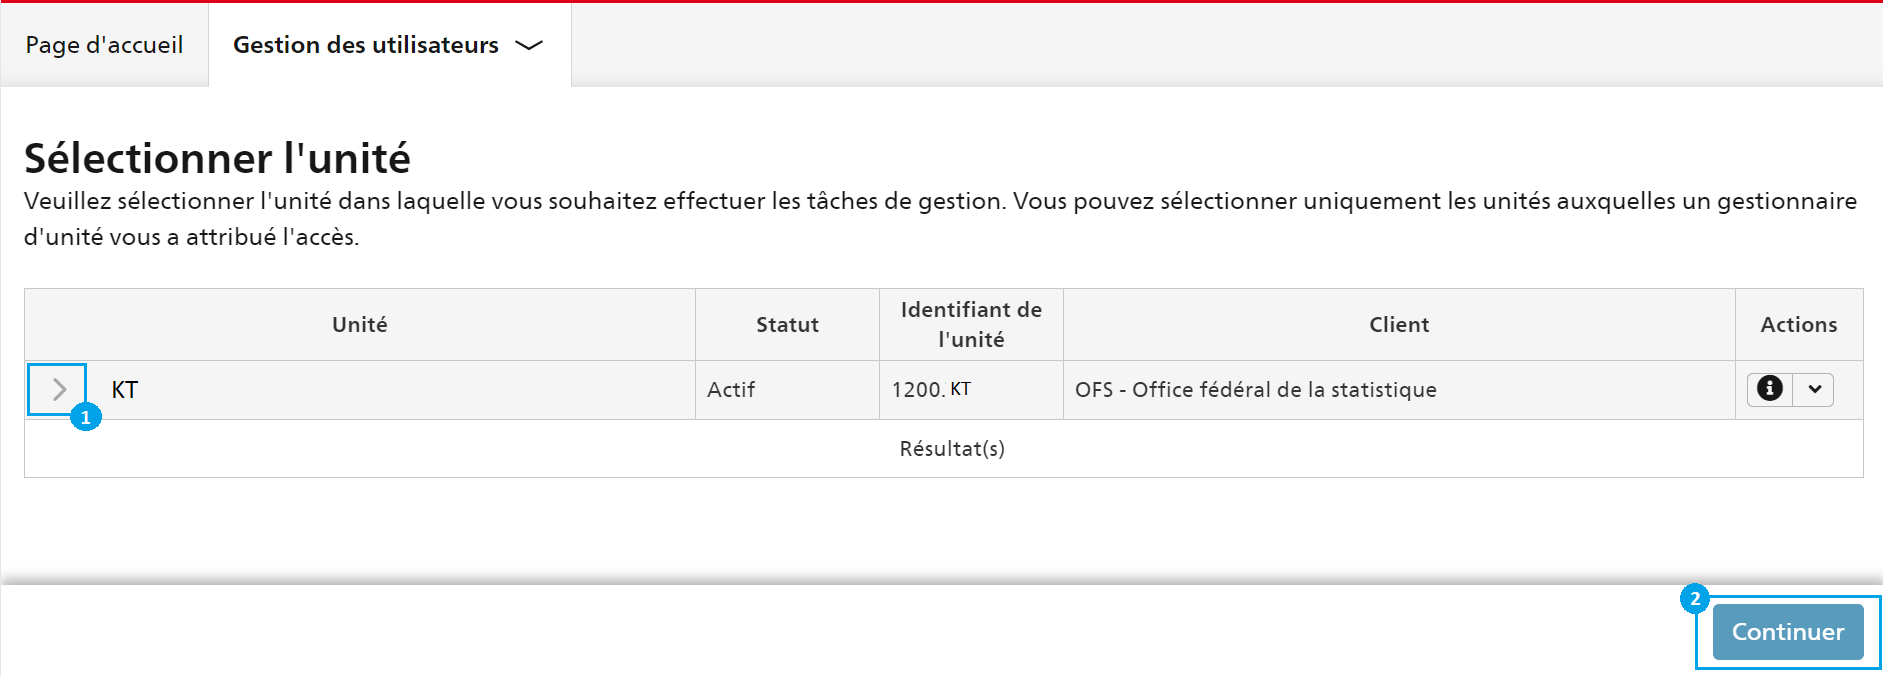Click the blue step 1 badge
This screenshot has width=1883, height=677.
(86, 418)
